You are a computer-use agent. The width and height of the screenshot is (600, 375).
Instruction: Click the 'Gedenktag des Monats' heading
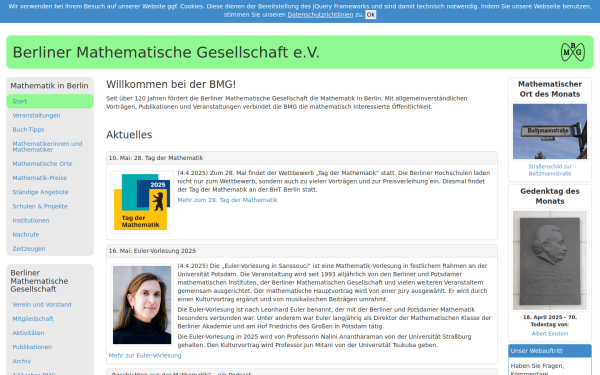[550, 196]
